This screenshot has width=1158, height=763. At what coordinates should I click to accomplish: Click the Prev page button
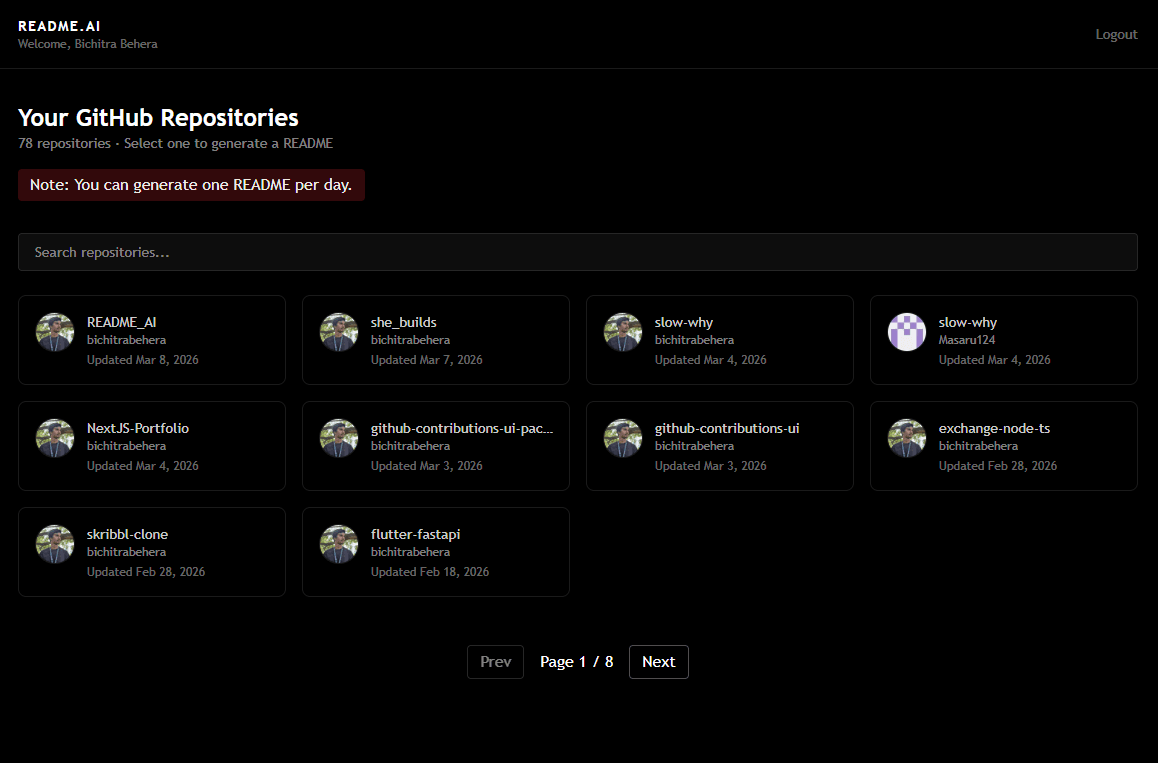[495, 661]
